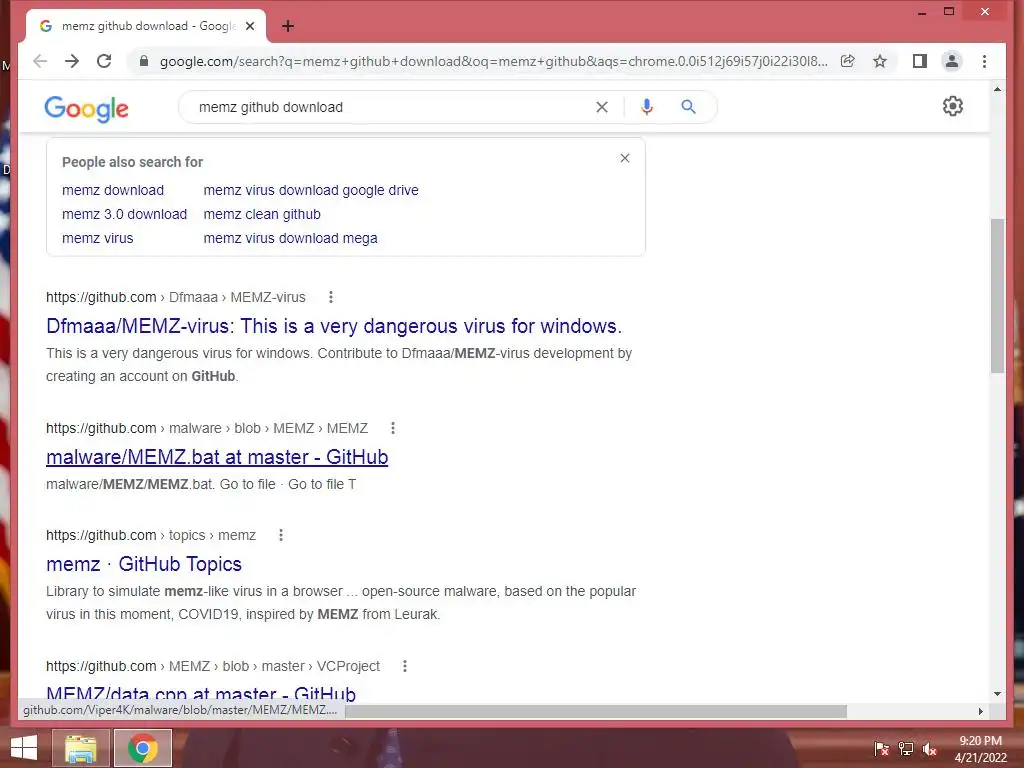Open Dfmaaa/MEMZ-virus result title

(x=334, y=326)
